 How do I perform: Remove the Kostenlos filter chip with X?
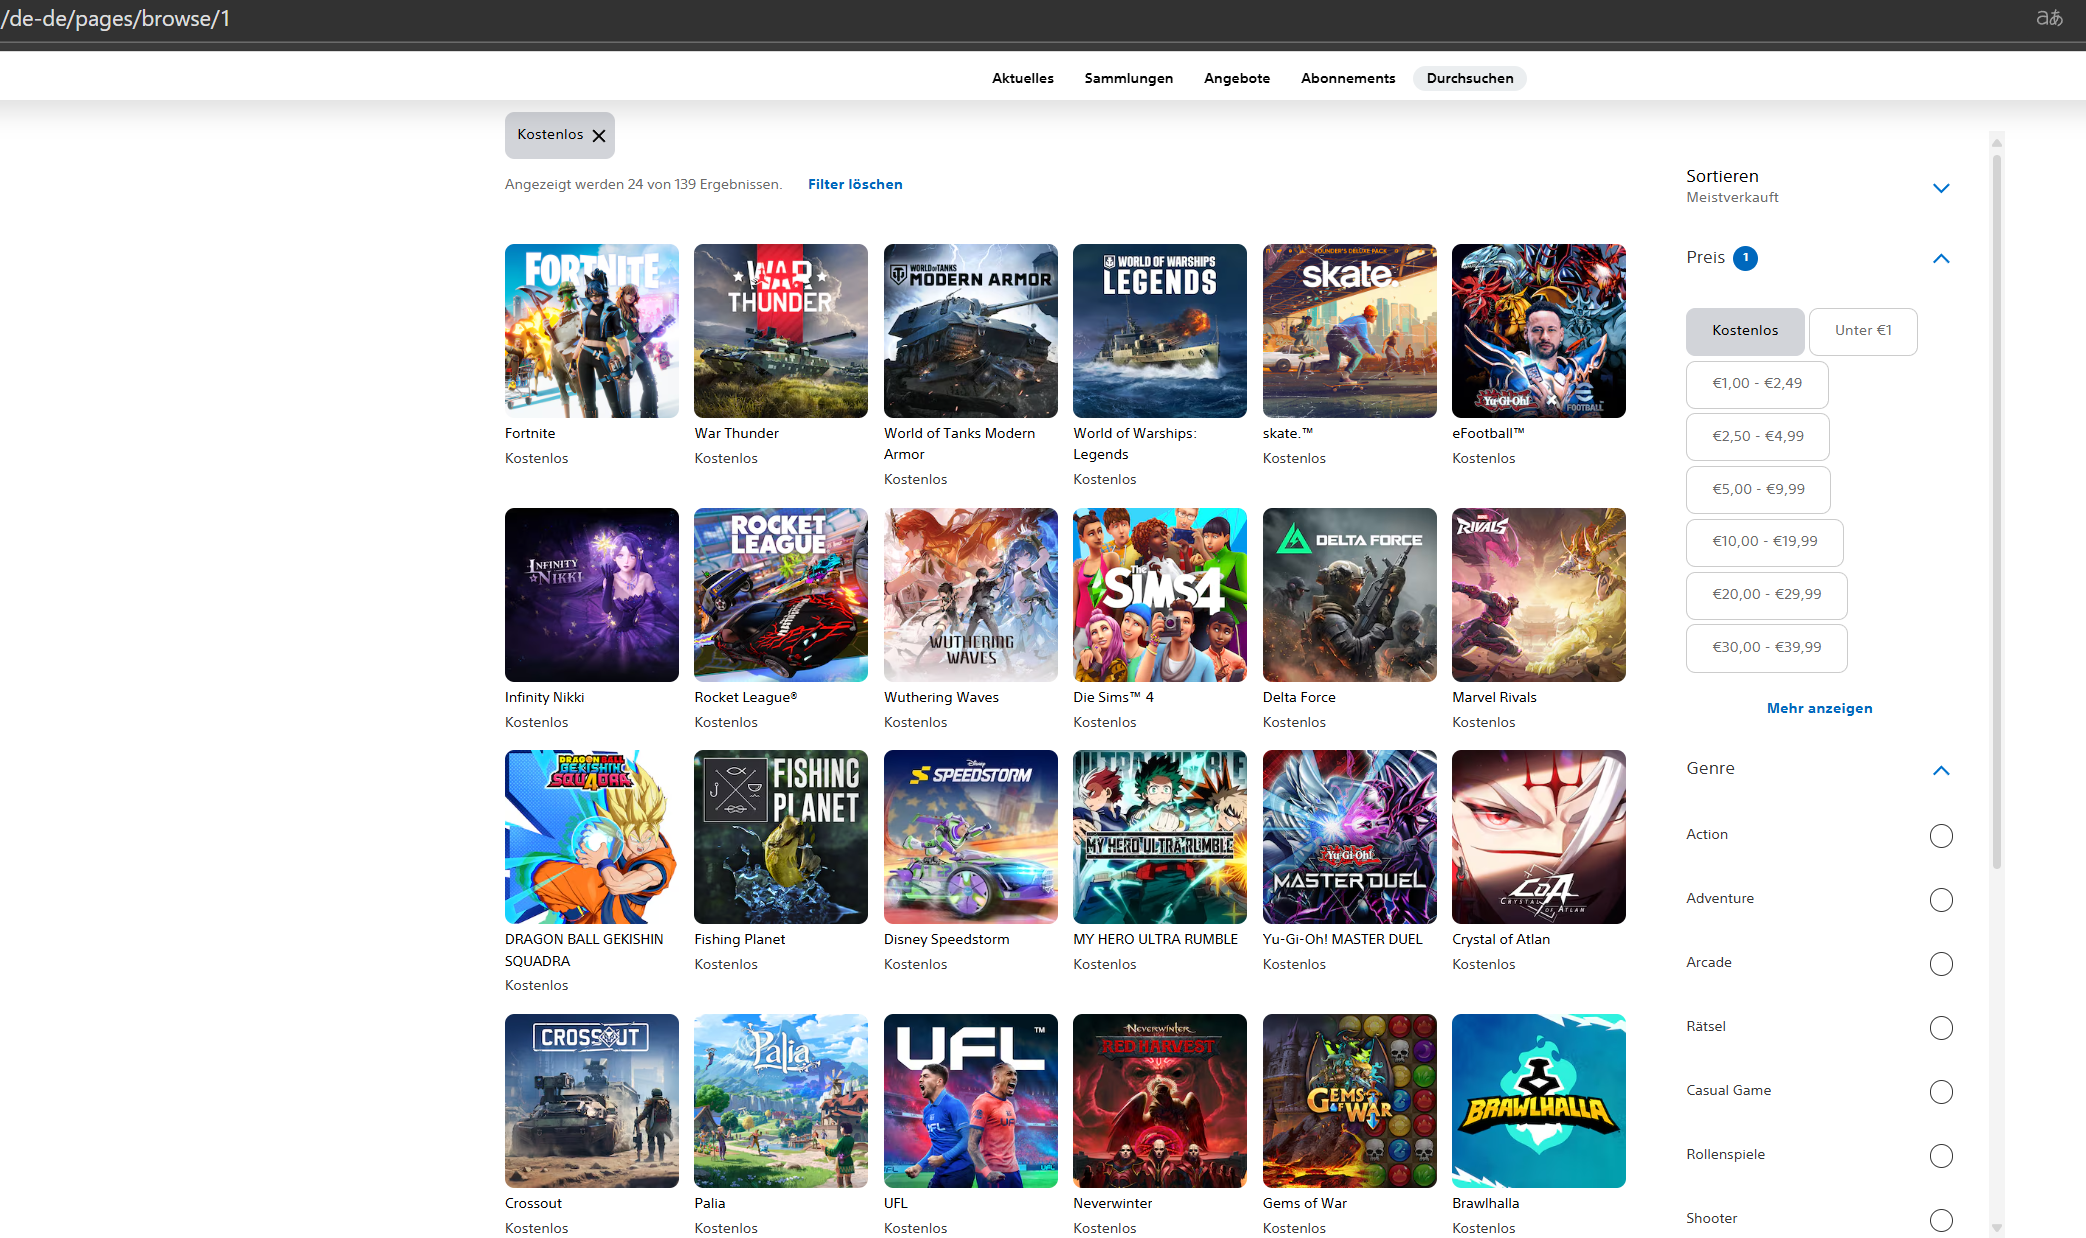599,136
